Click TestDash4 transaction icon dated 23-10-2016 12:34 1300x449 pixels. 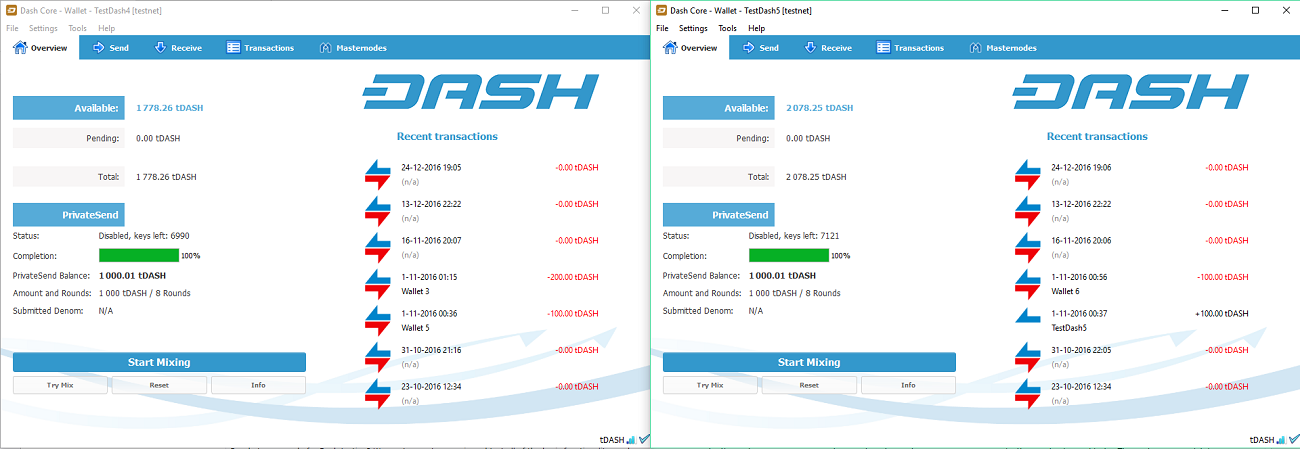click(377, 393)
